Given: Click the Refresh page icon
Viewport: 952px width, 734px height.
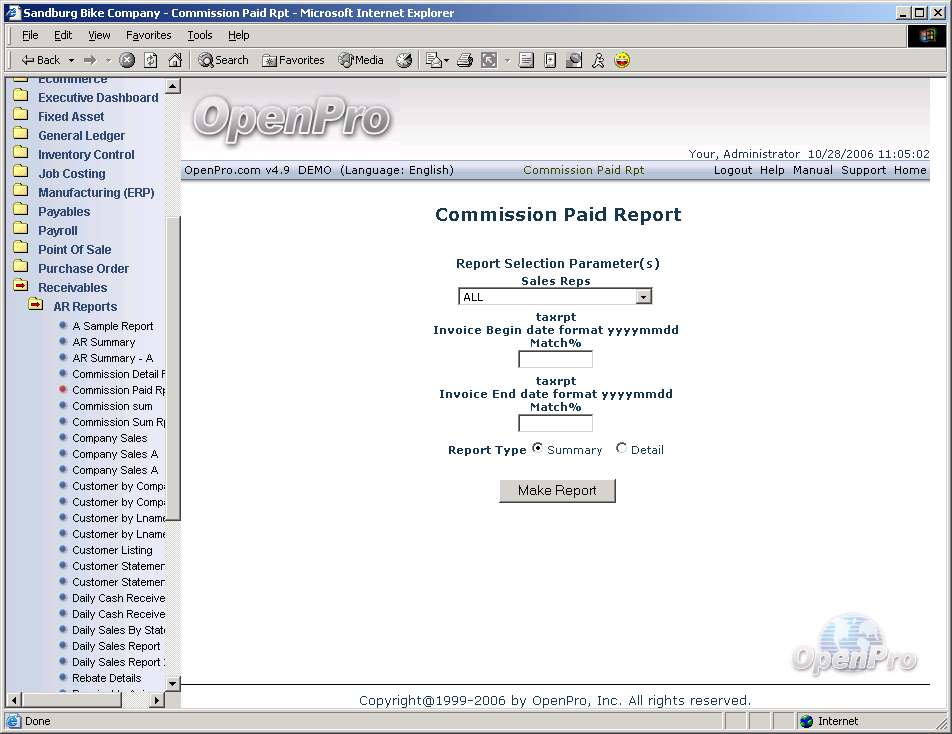Looking at the screenshot, I should tap(151, 60).
